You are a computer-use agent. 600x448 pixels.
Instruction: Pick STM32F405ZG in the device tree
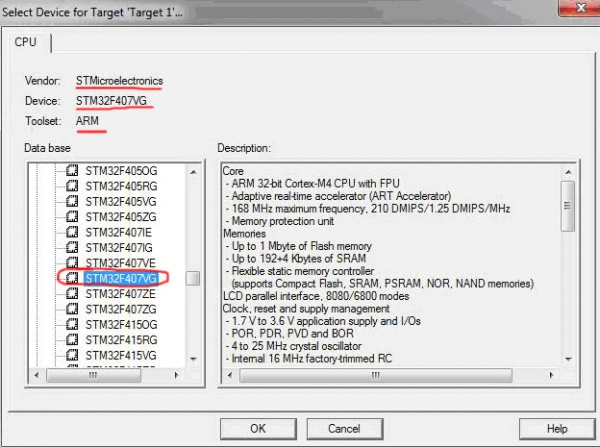pyautogui.click(x=121, y=217)
